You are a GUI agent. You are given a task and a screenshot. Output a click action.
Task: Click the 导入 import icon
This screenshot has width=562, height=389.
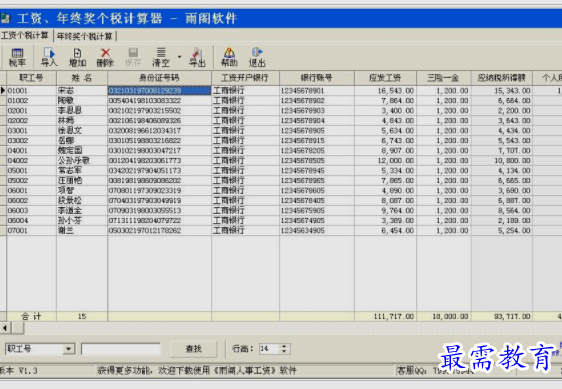click(x=49, y=57)
